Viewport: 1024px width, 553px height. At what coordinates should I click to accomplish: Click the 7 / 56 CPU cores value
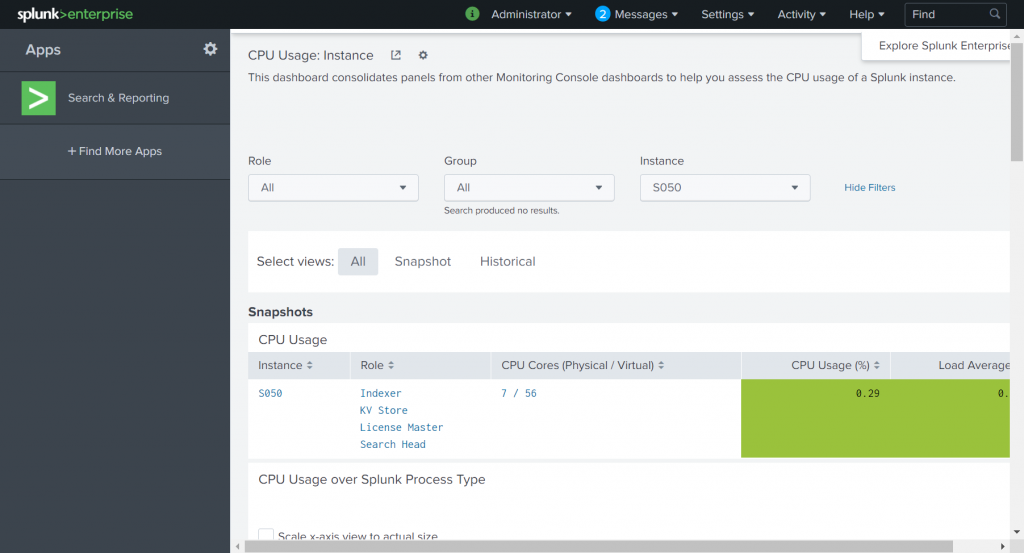tap(519, 393)
